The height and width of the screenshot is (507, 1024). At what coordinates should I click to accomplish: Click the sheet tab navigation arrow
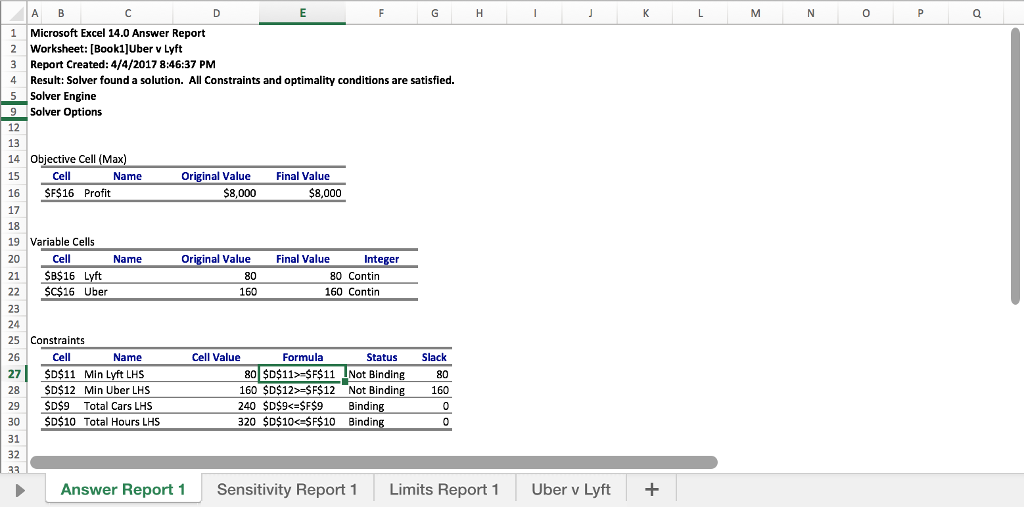click(x=18, y=489)
